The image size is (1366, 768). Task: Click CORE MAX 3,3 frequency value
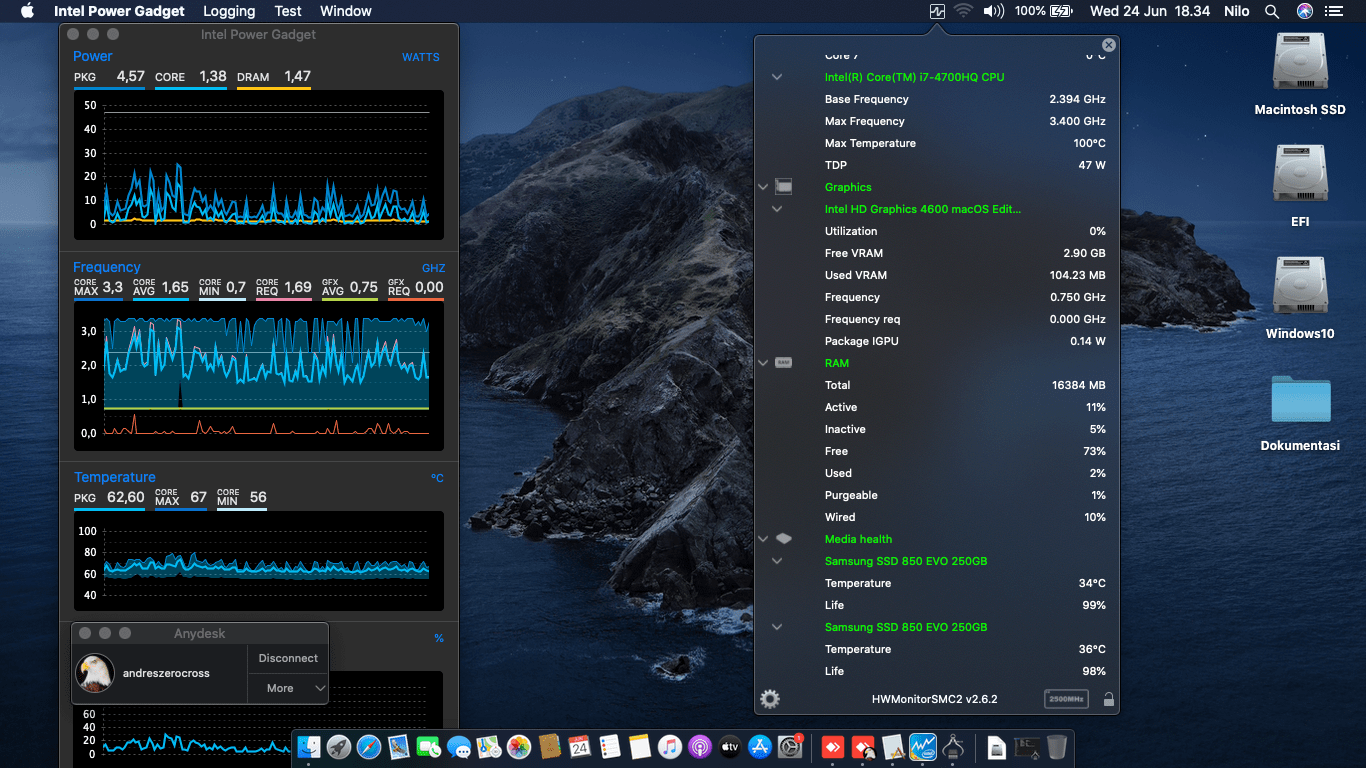[98, 287]
